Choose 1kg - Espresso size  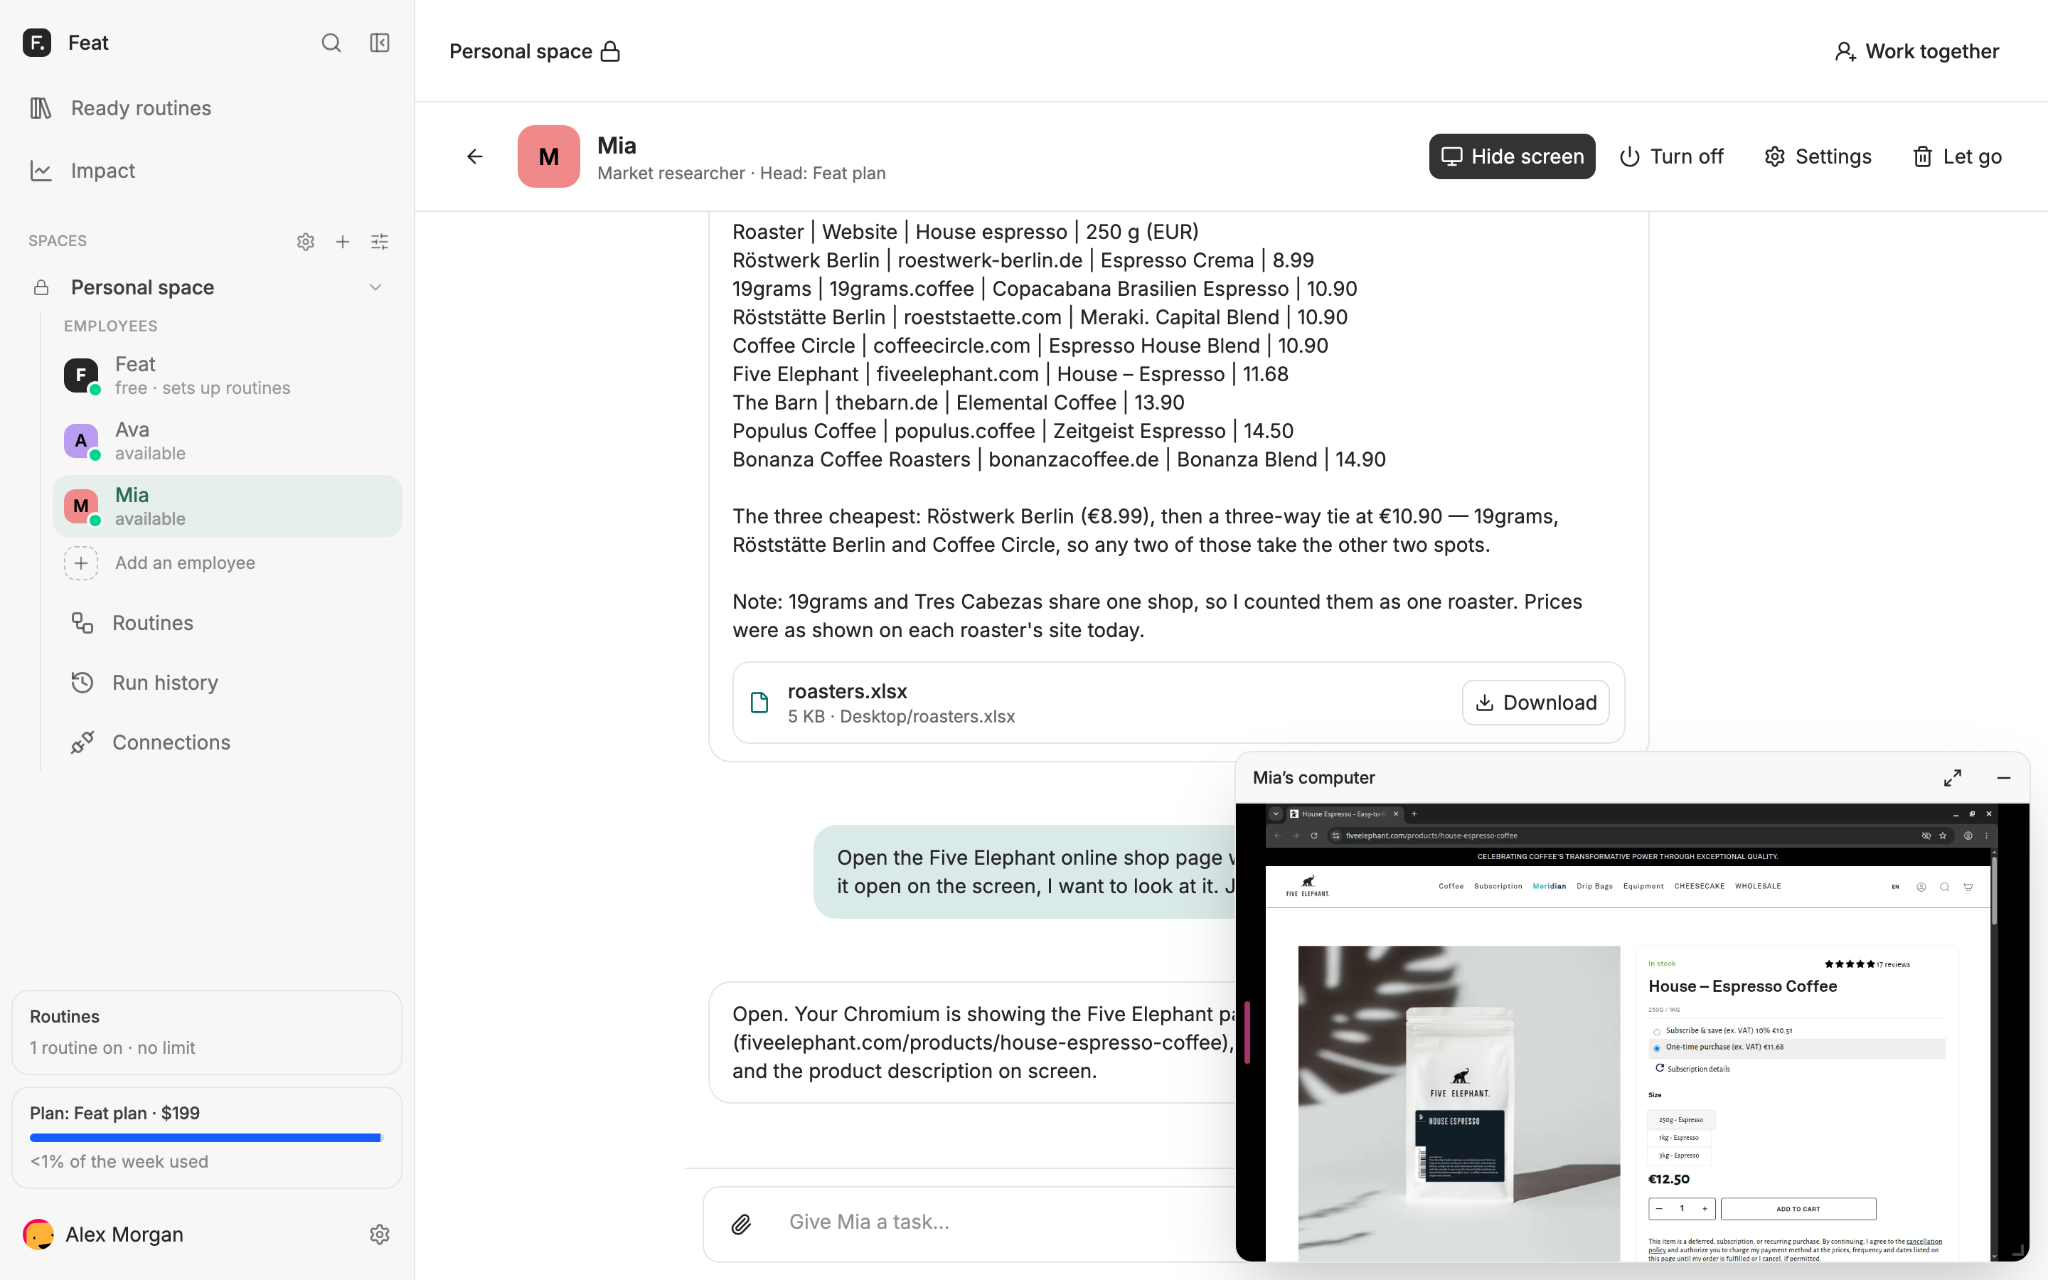[x=1679, y=1138]
